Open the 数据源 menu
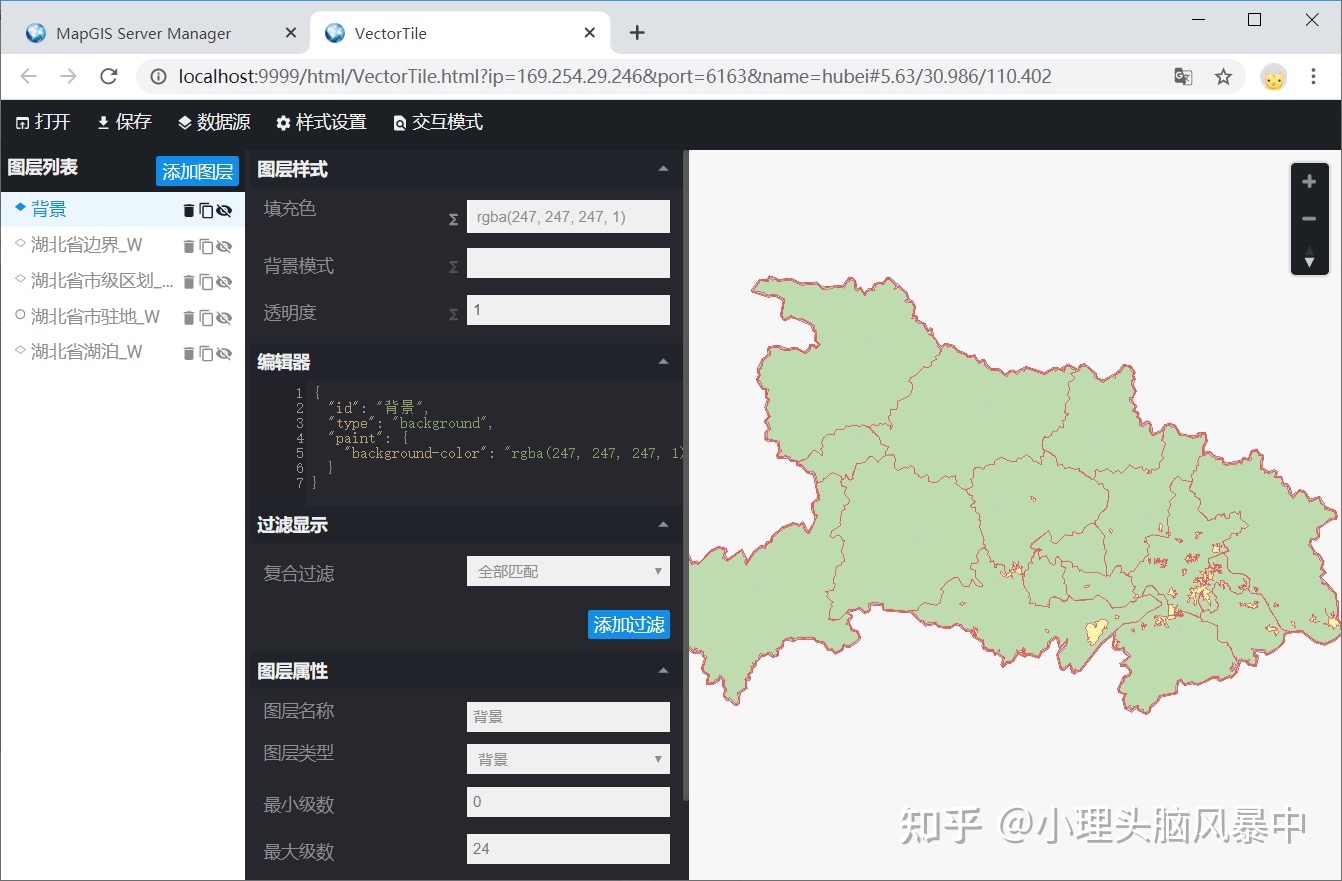This screenshot has height=881, width=1342. click(214, 122)
